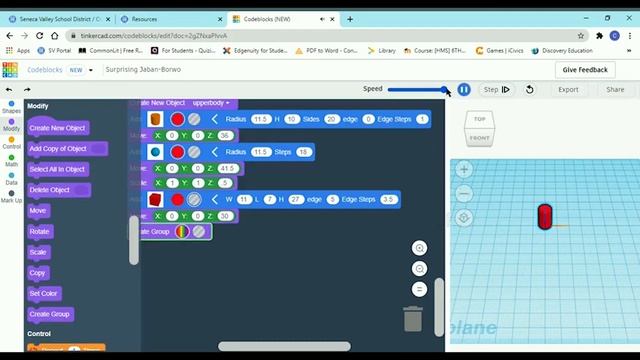Undo the last action
640x360 pixels.
[9, 89]
